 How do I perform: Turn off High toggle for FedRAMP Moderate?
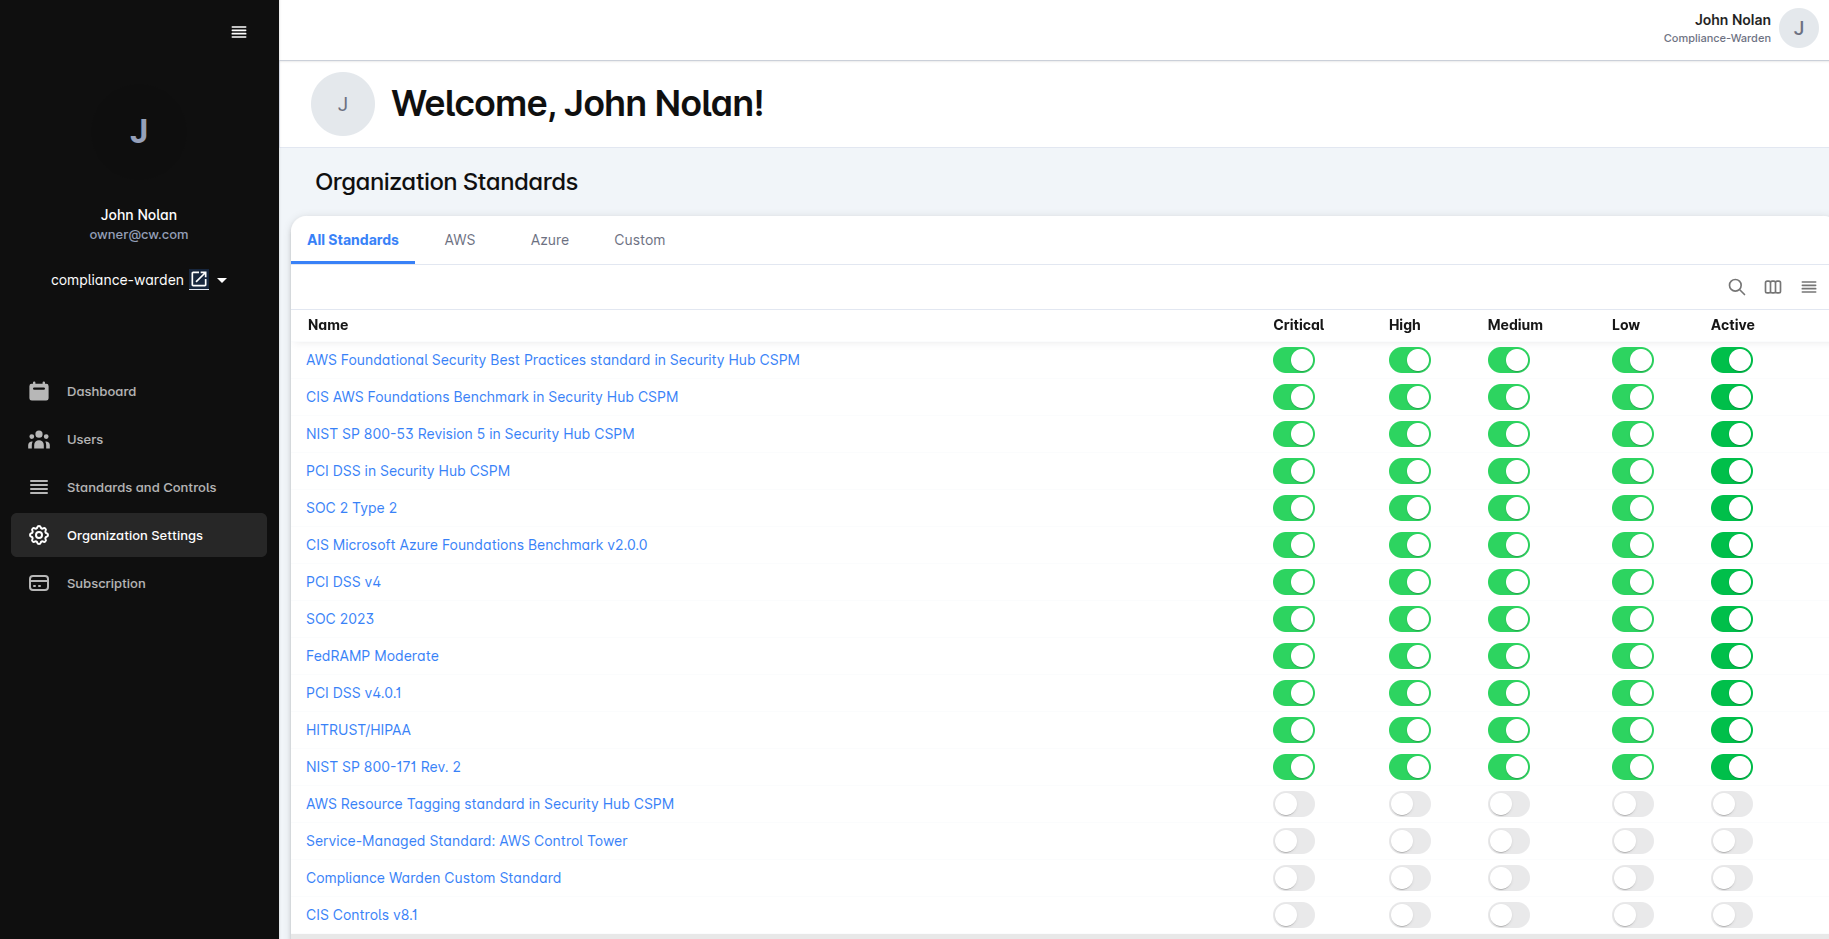(1409, 656)
